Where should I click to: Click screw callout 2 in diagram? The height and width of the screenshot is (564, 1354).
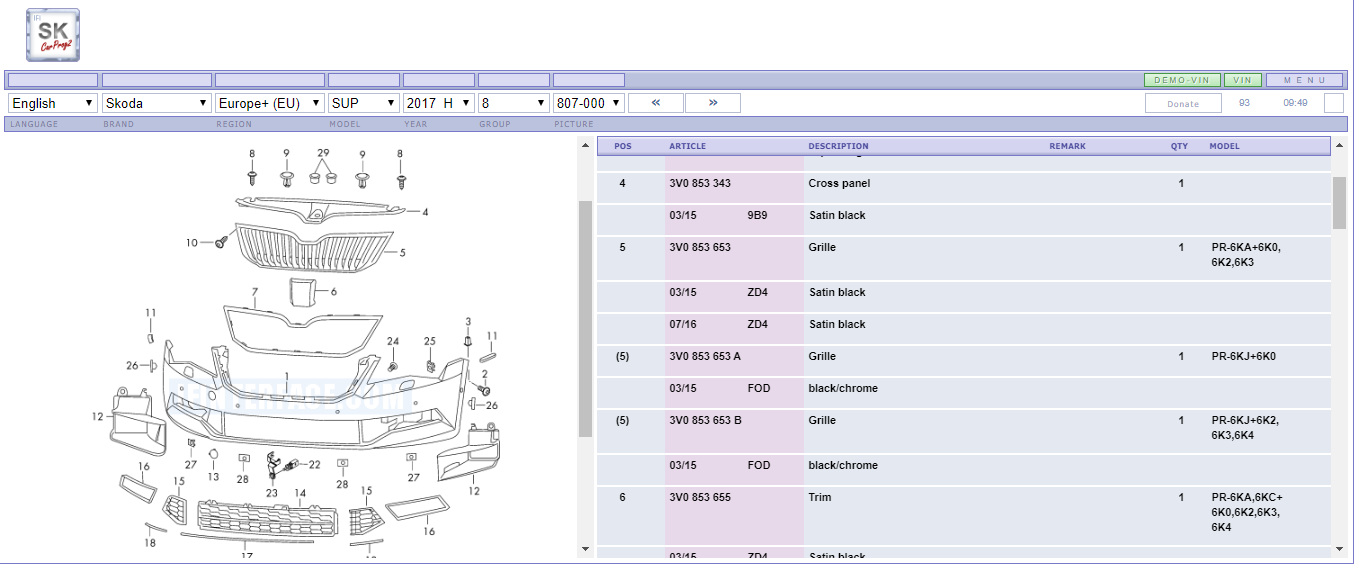pyautogui.click(x=486, y=373)
